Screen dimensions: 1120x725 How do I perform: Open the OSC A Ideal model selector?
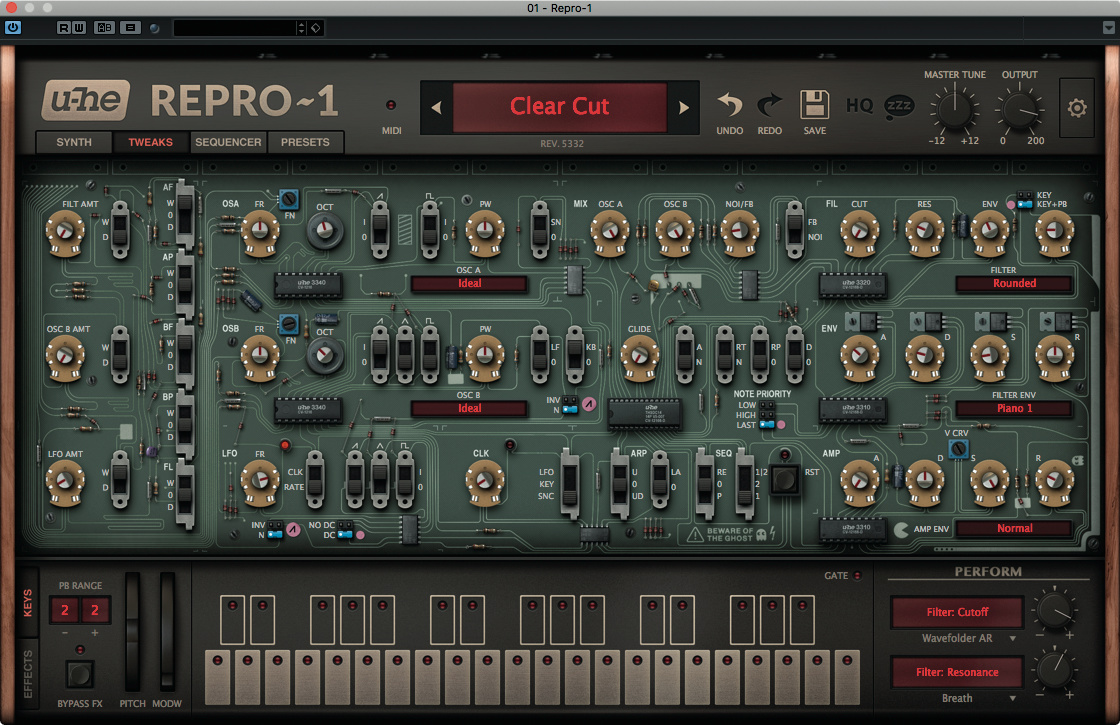[469, 284]
